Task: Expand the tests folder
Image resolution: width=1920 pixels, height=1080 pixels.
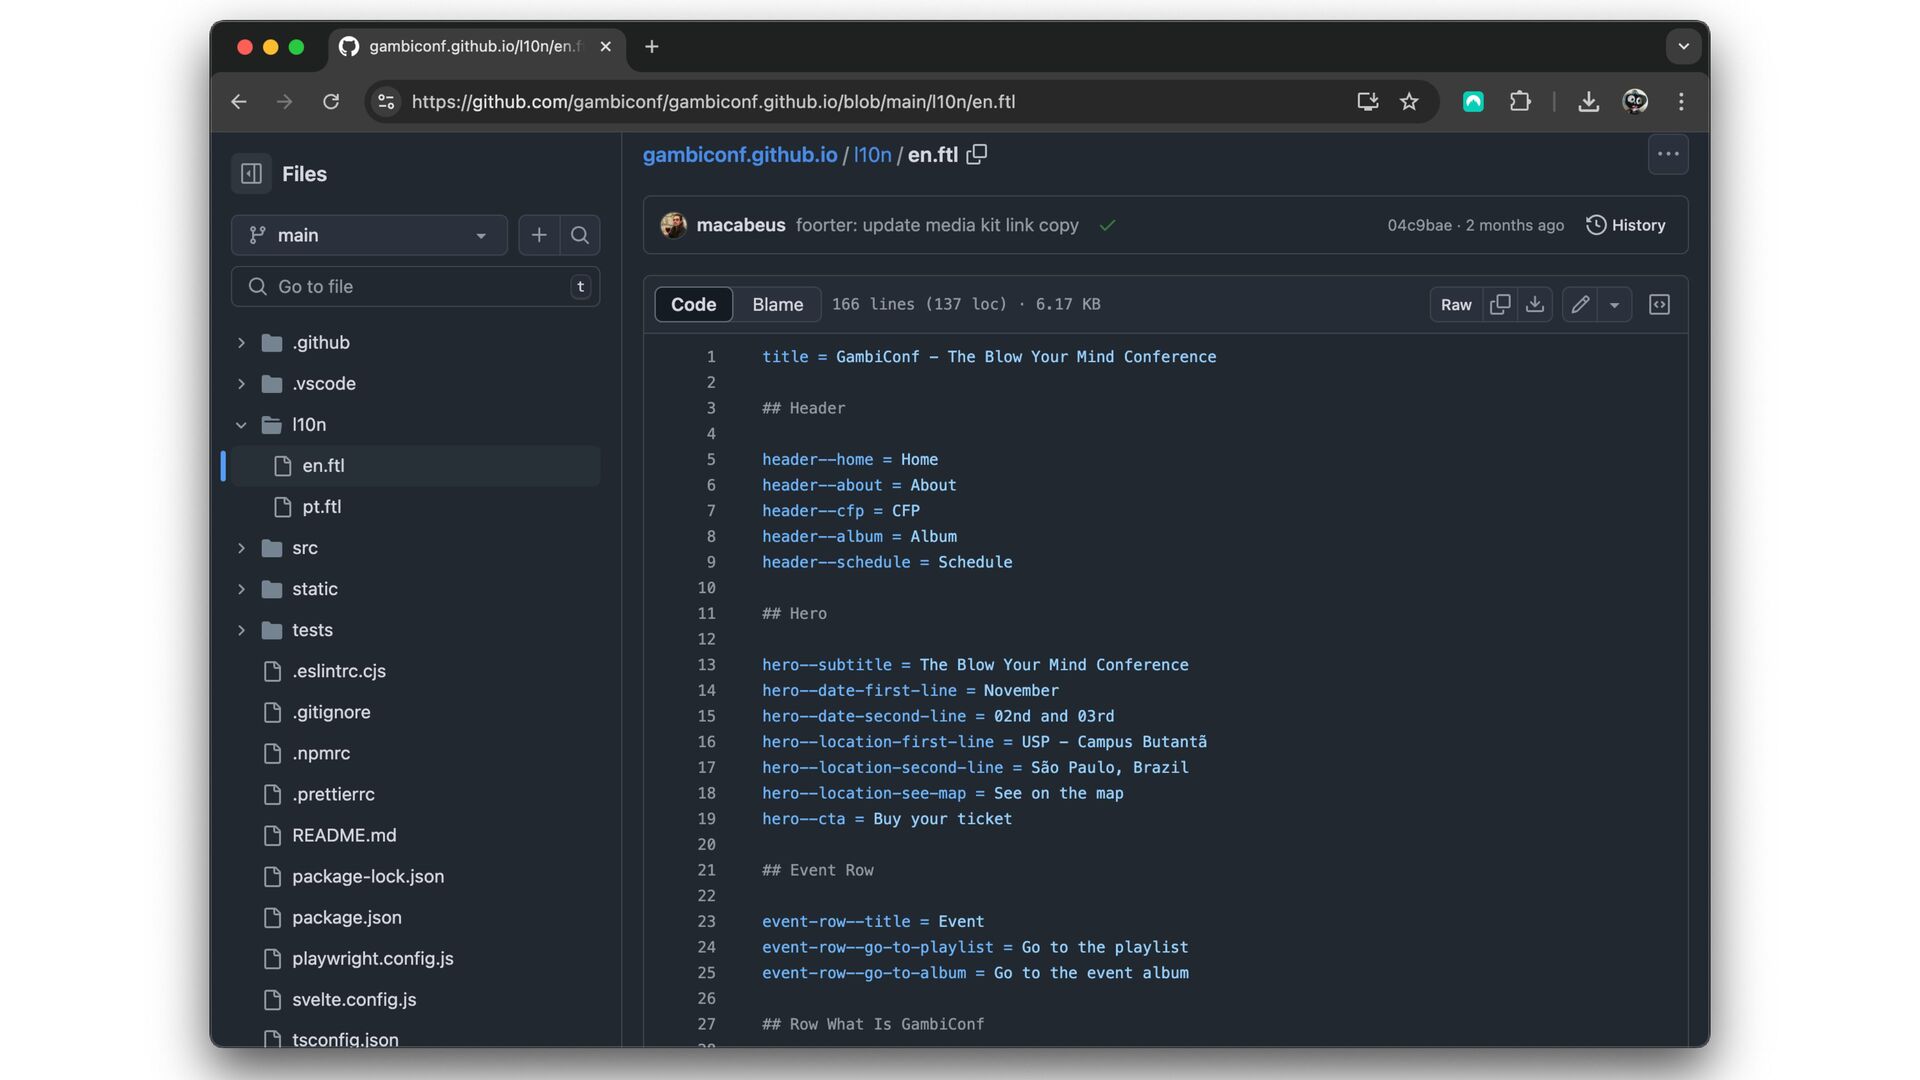Action: pyautogui.click(x=241, y=630)
